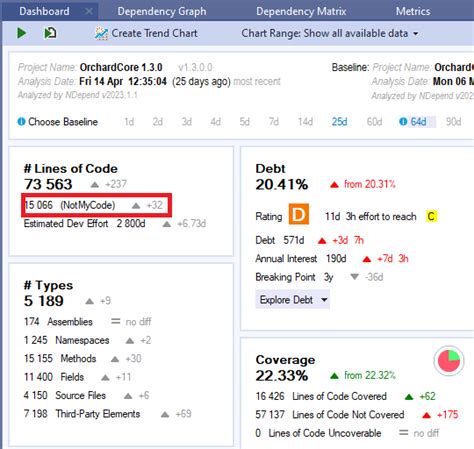Click the from 20.31% debt change
474x449 pixels.
(x=370, y=184)
